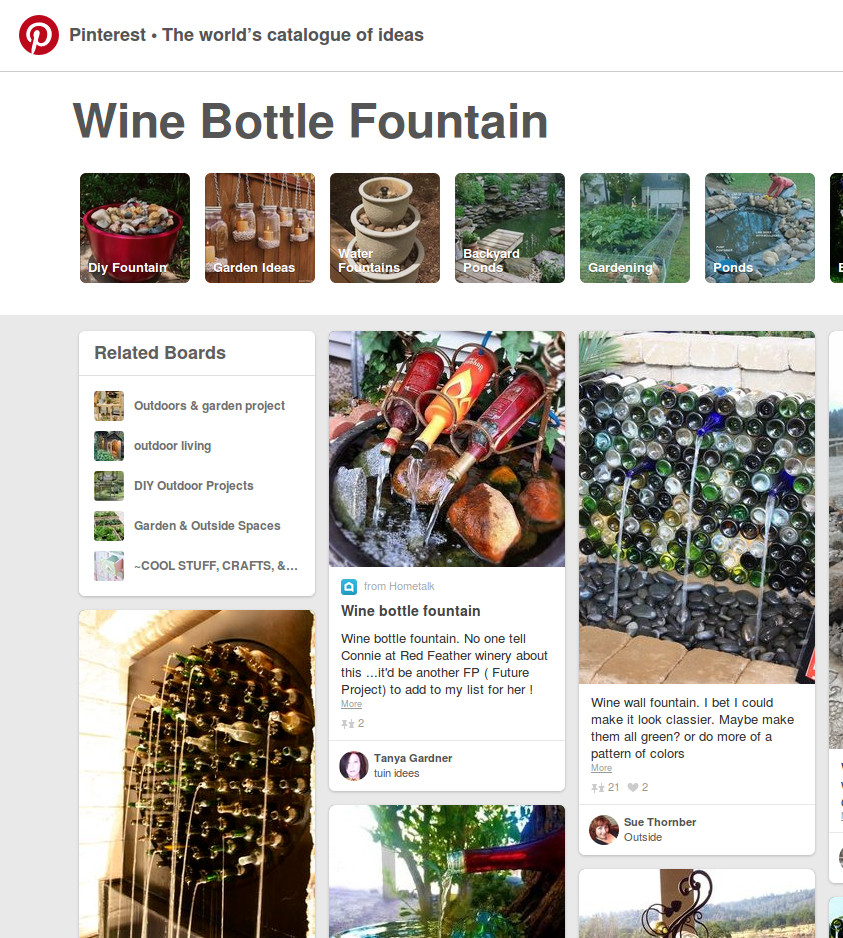The width and height of the screenshot is (843, 938).
Task: Open the Garden Ideas category tile
Action: (x=260, y=228)
